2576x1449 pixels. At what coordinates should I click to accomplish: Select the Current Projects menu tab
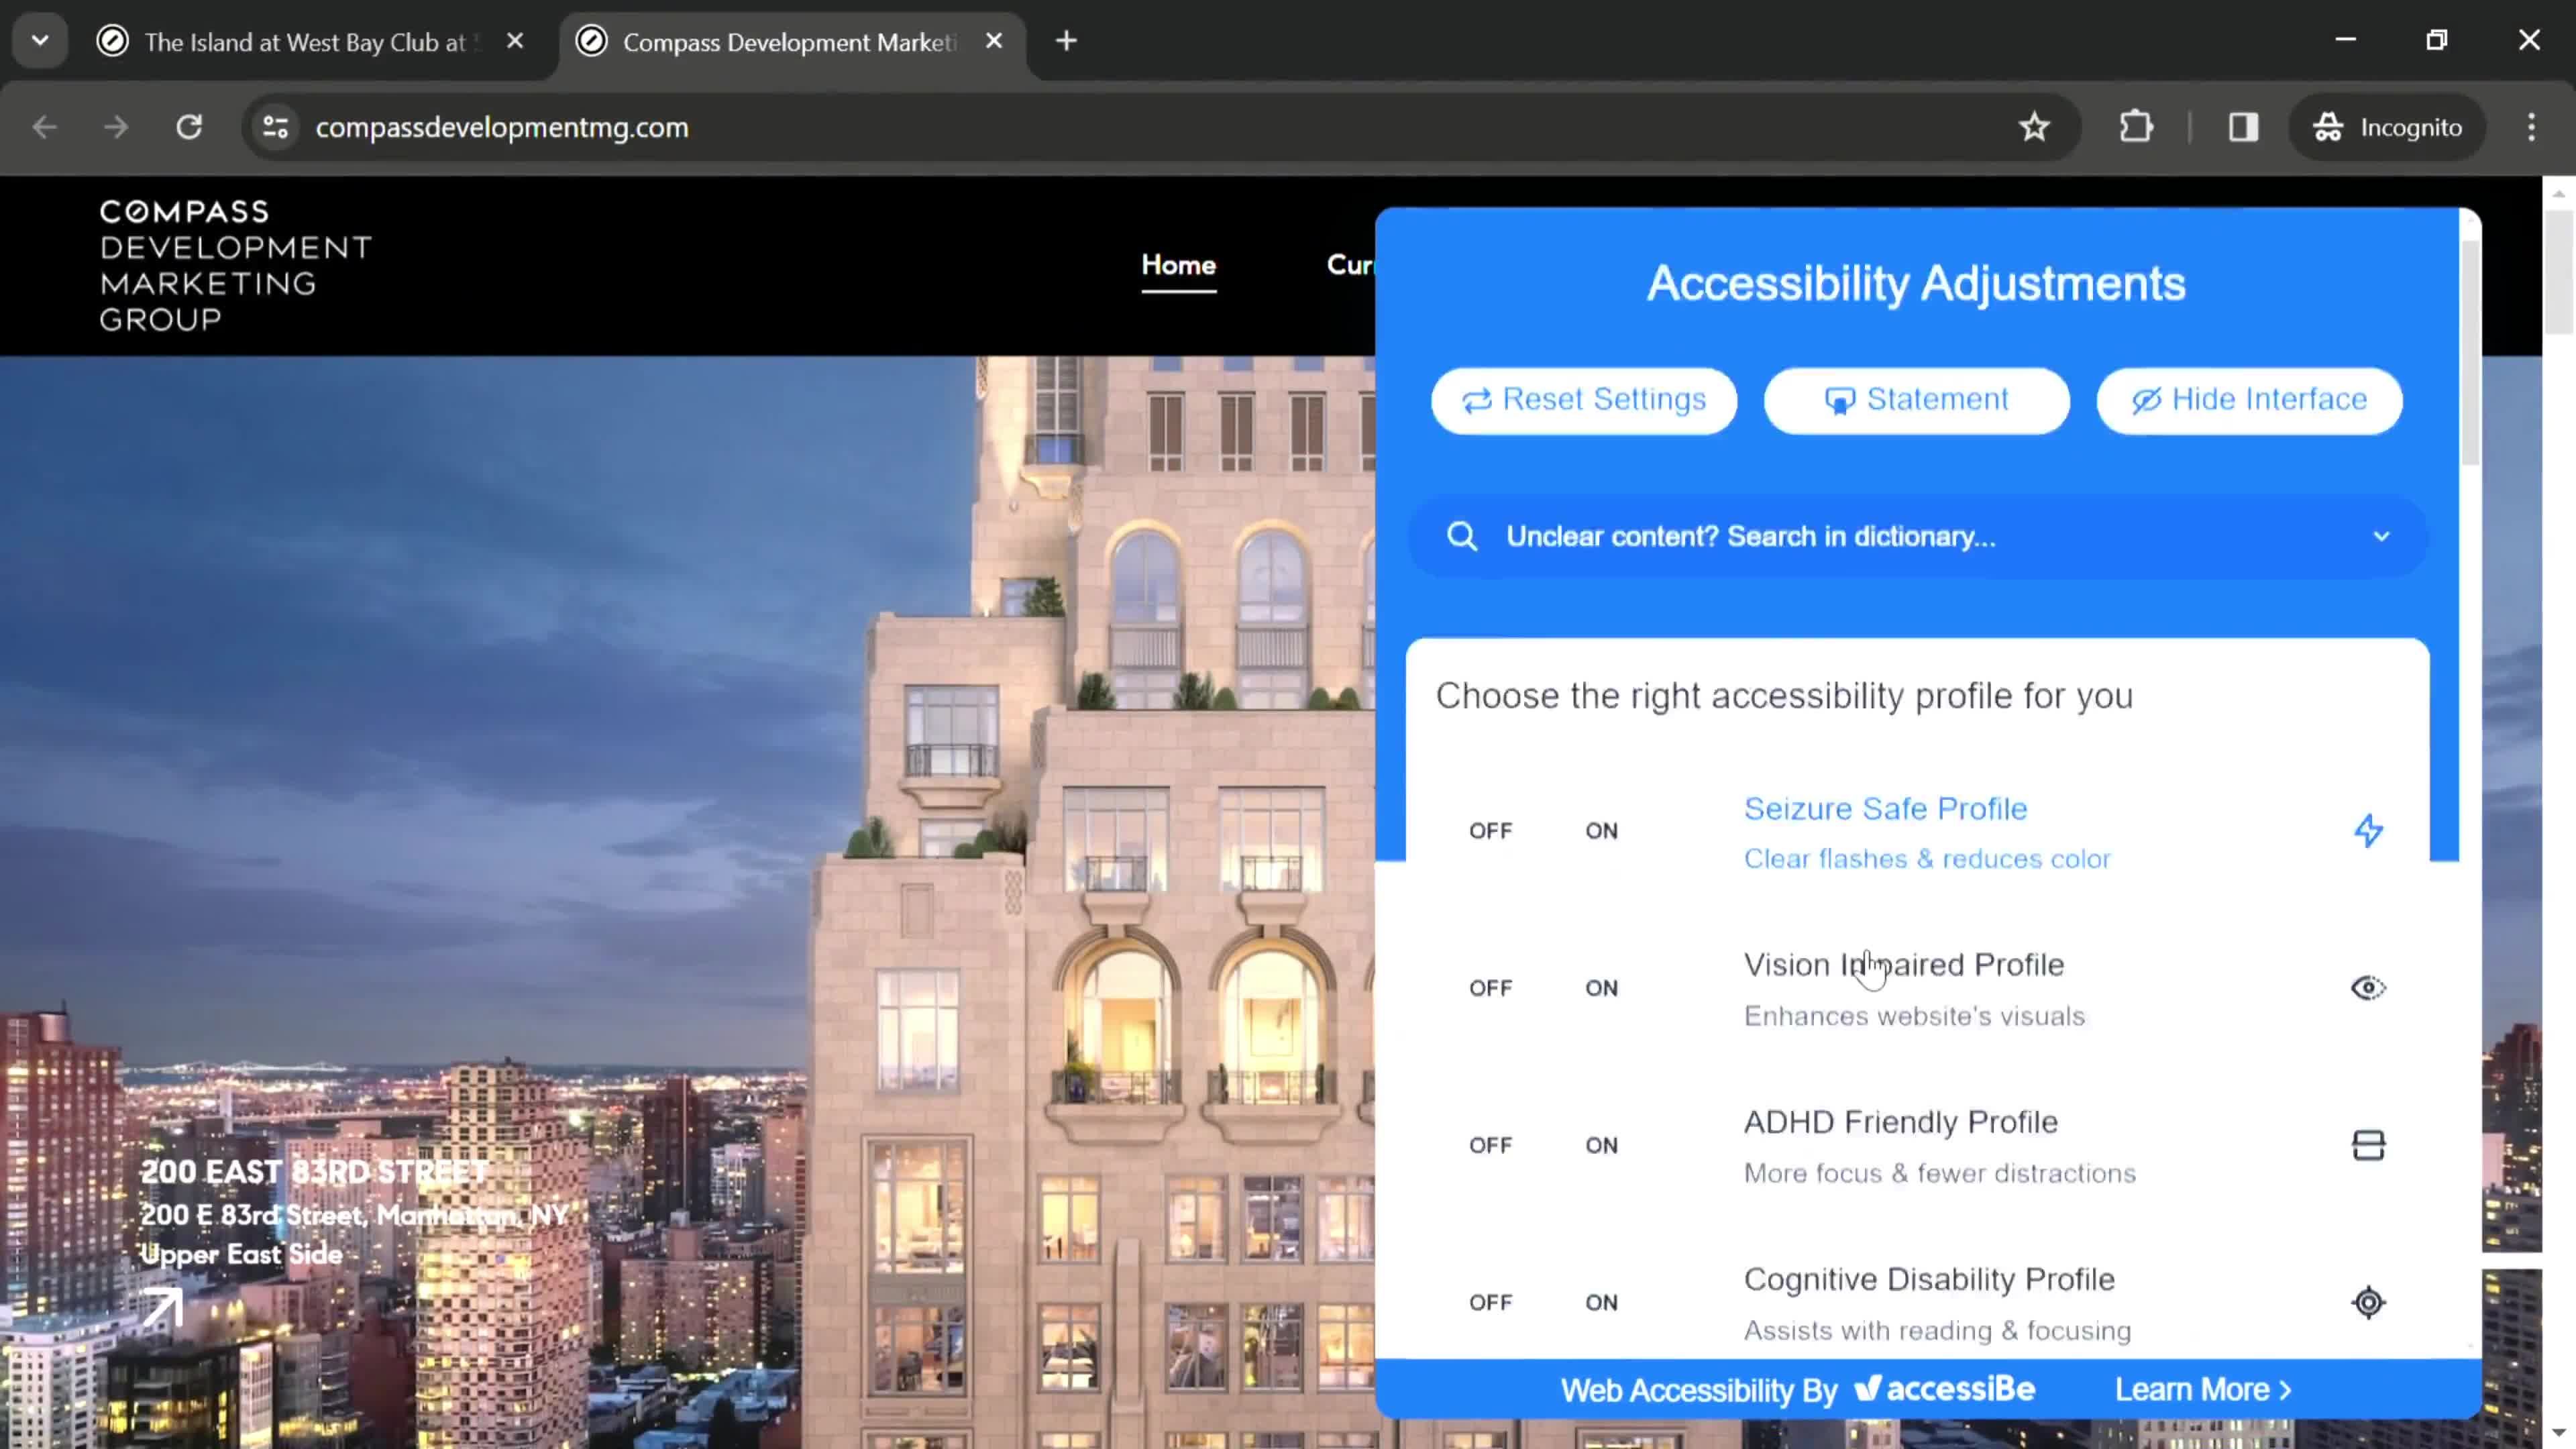pos(1350,264)
